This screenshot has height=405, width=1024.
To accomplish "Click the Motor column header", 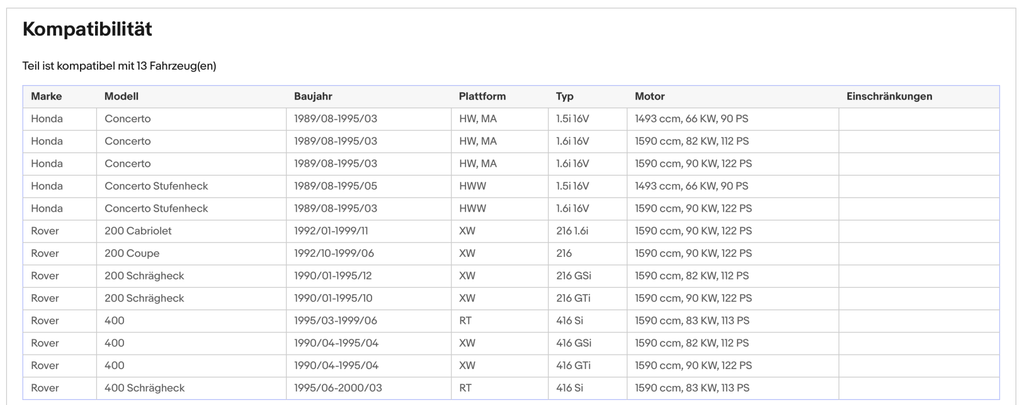I will pos(650,97).
